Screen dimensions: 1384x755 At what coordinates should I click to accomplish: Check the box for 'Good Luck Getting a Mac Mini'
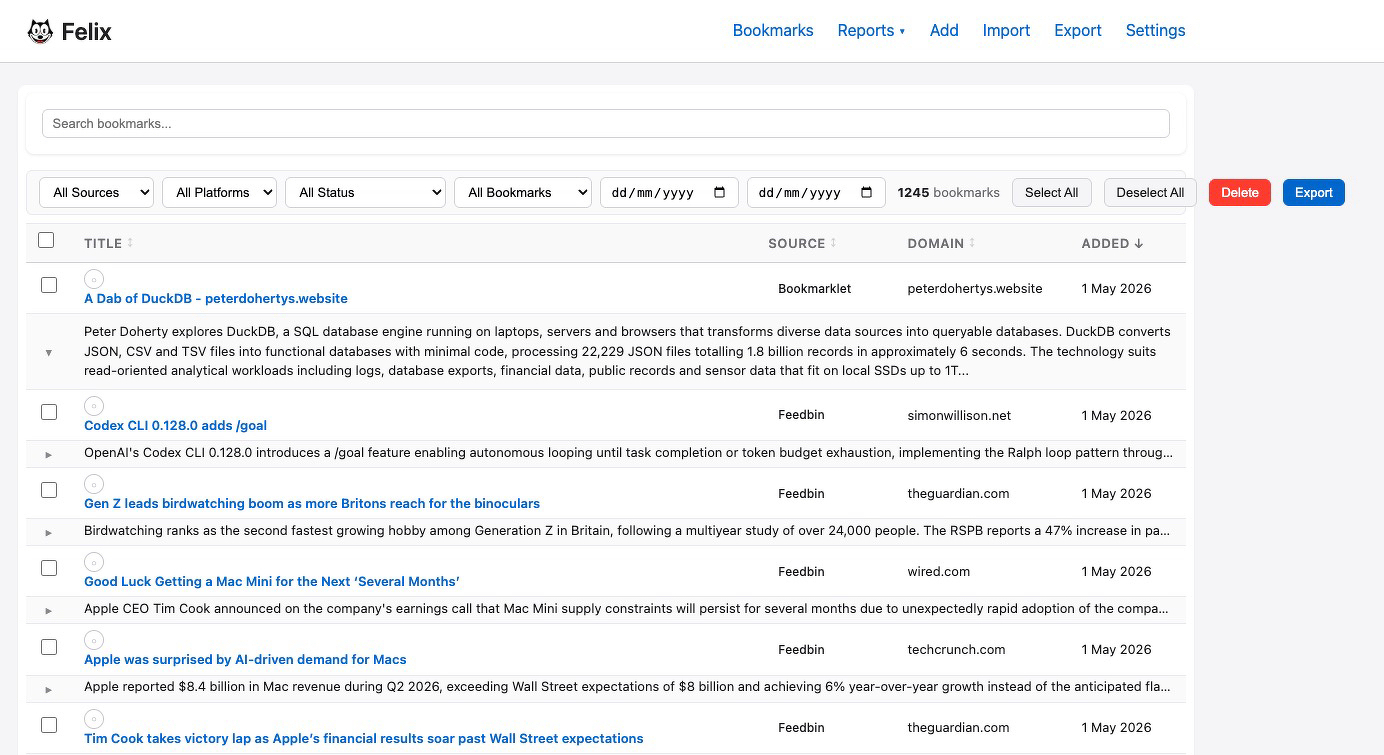(49, 568)
